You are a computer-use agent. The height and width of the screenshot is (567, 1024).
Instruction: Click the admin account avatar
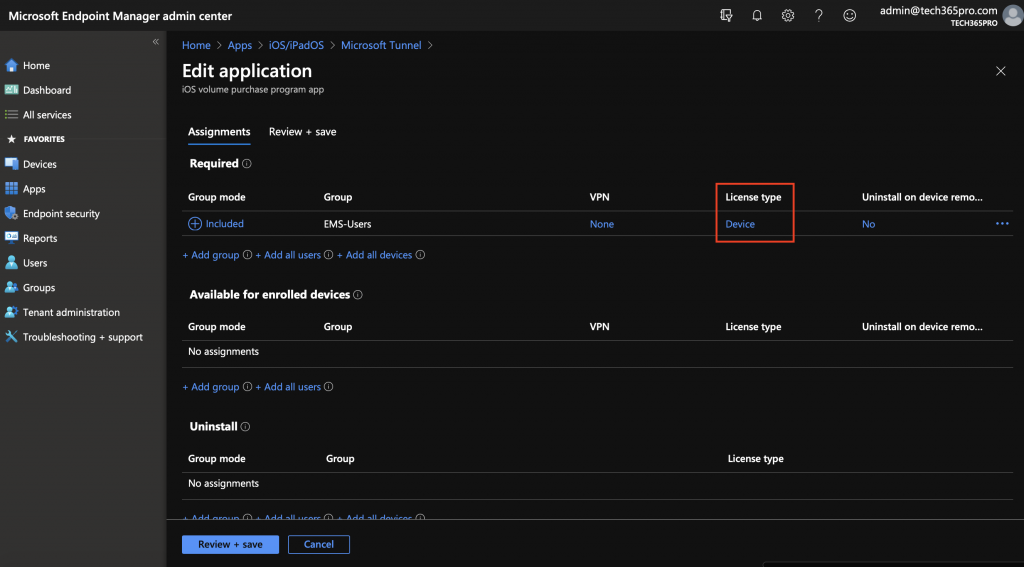pos(1012,15)
